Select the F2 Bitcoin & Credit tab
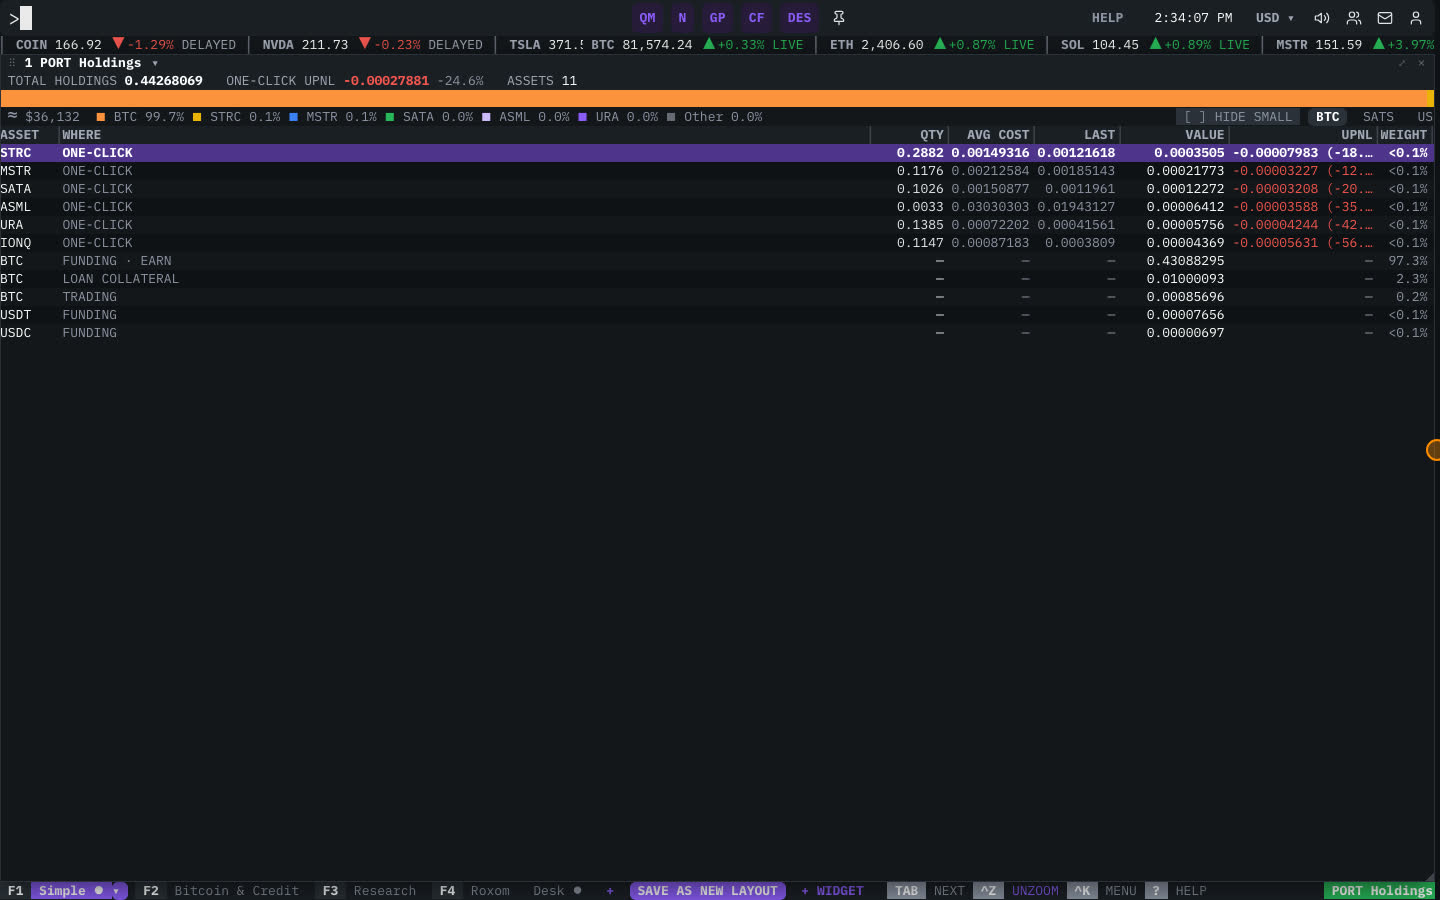Screen dimensions: 1440x900 click(x=221, y=891)
